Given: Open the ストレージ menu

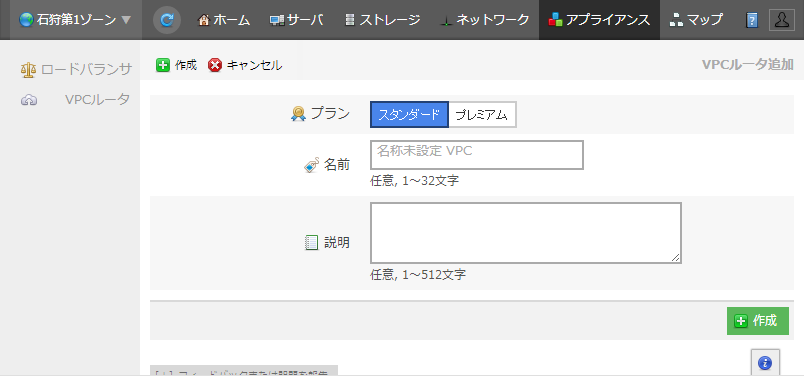Looking at the screenshot, I should 383,20.
